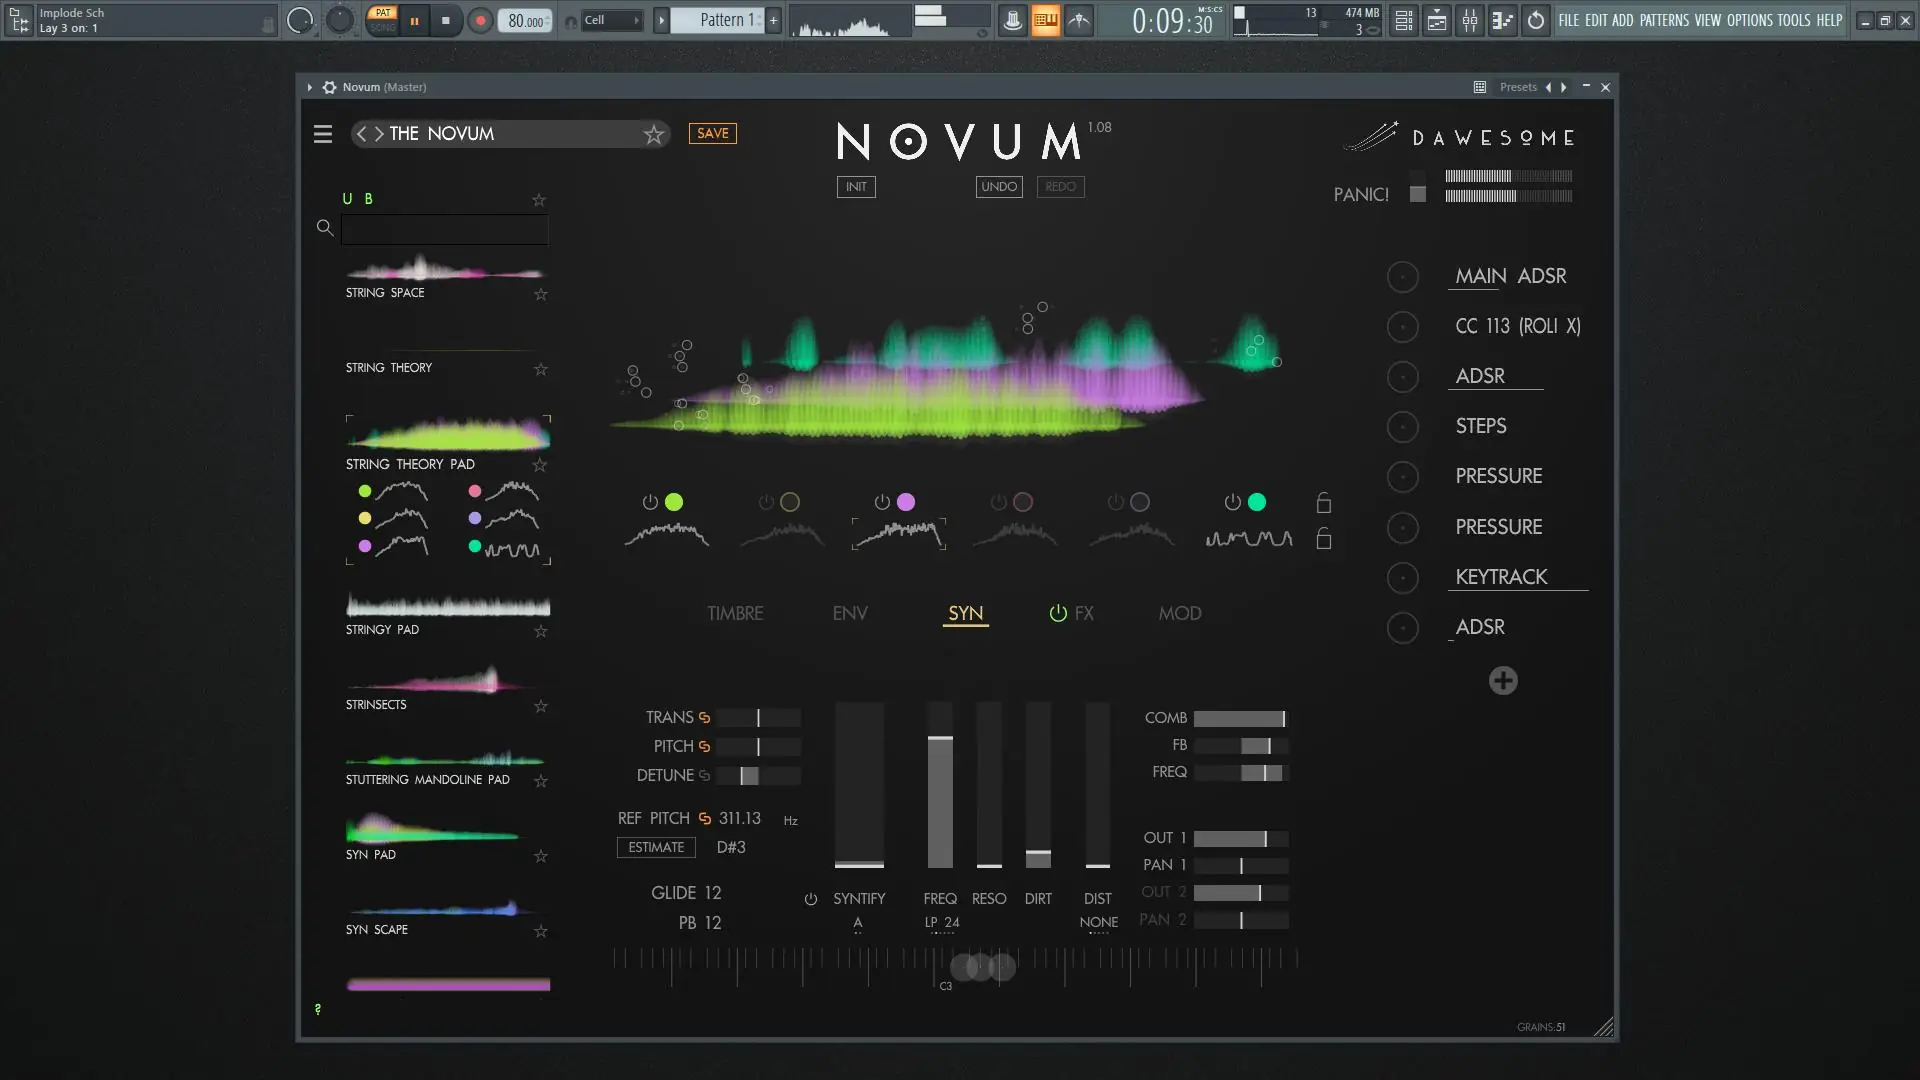
Task: Go to the next preset with the right chevron
Action: 379,134
